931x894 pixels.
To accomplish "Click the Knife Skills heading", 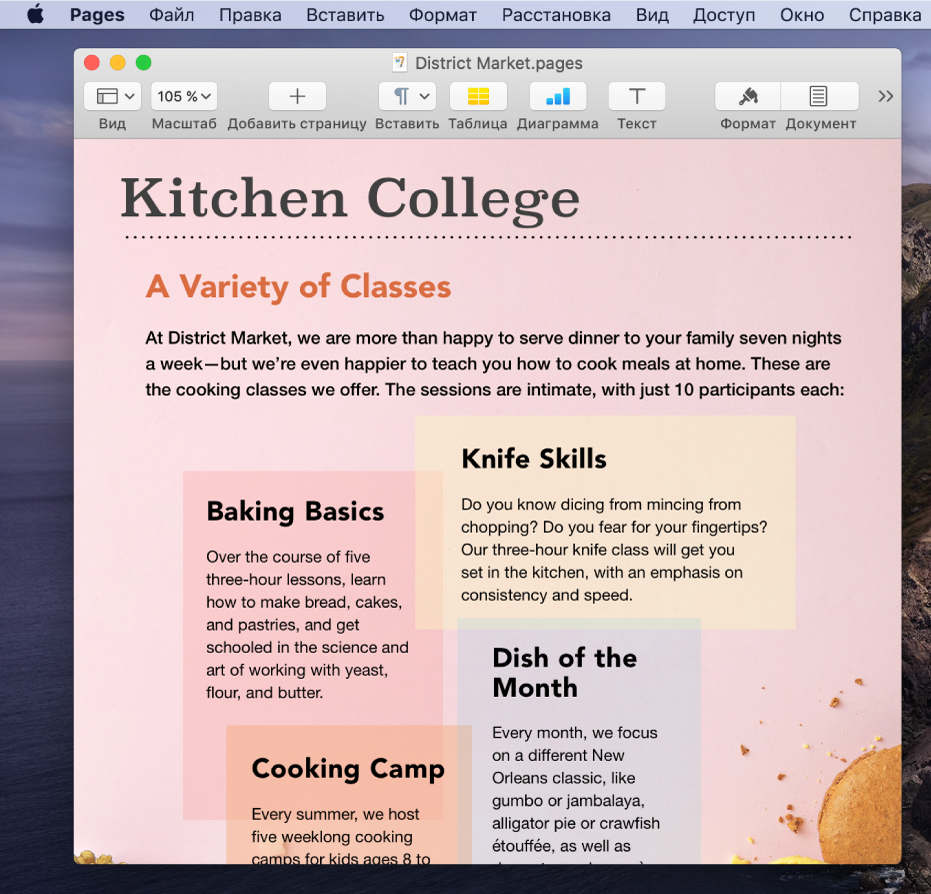I will point(534,459).
